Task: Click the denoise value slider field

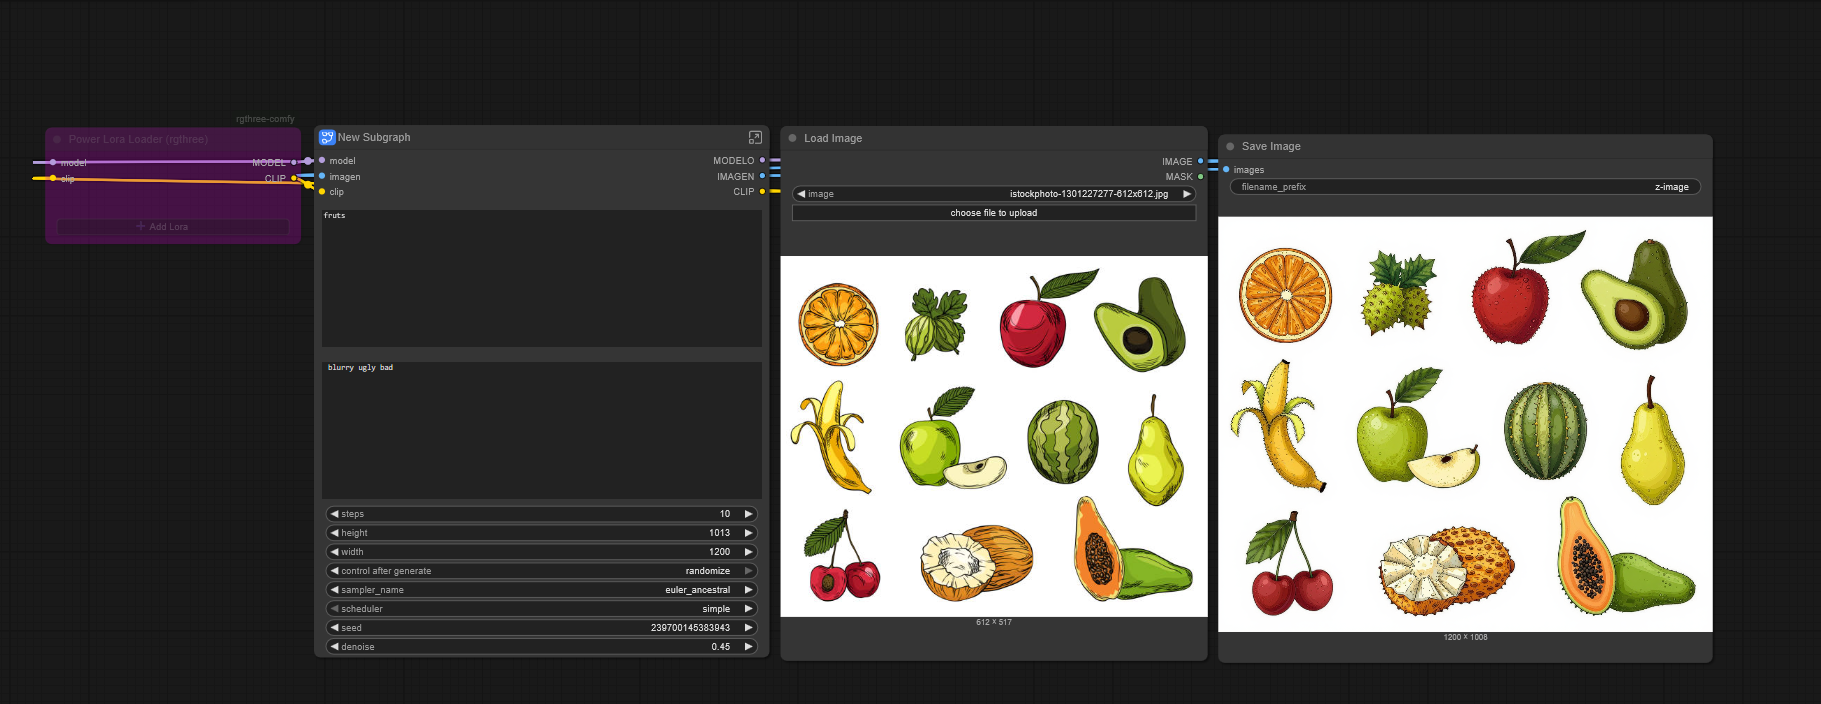Action: pos(541,647)
